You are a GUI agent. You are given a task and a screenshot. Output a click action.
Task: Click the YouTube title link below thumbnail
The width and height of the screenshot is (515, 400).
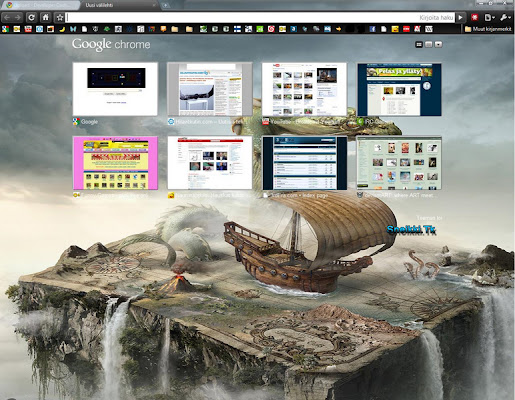[303, 122]
